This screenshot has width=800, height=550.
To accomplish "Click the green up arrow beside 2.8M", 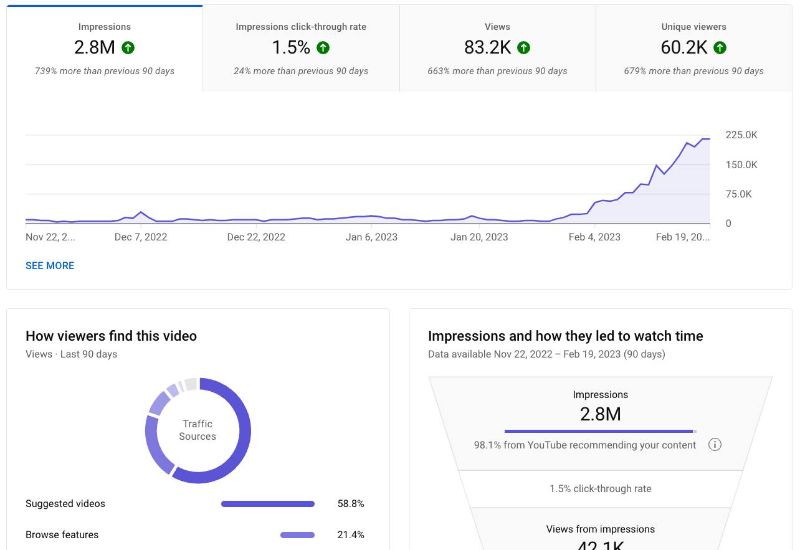I will [128, 48].
